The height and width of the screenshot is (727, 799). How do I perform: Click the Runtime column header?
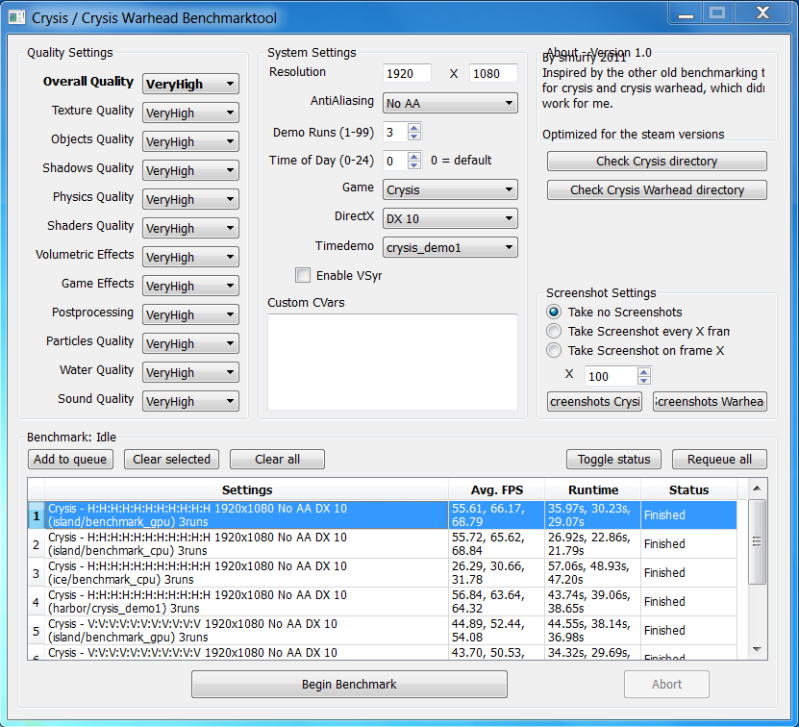[x=593, y=490]
